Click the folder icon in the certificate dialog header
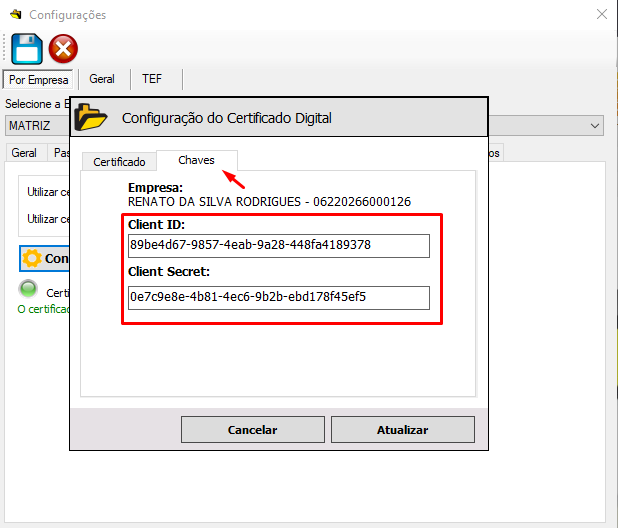Screen dimensions: 618x528 (92, 117)
